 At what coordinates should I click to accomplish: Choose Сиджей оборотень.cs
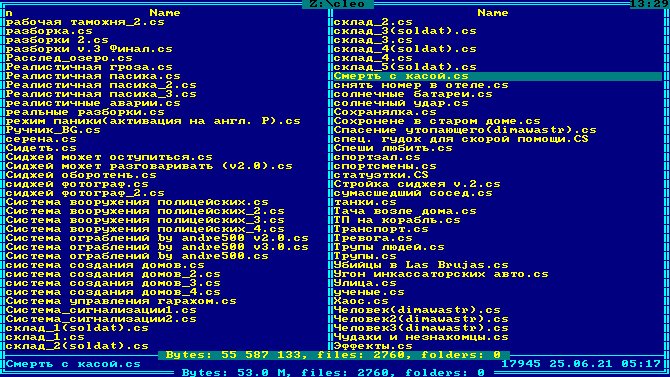pyautogui.click(x=81, y=175)
